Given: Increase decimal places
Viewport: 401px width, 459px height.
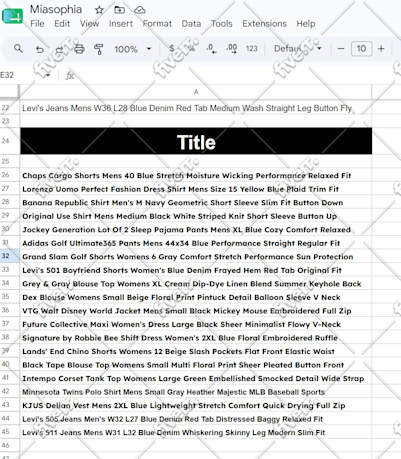Looking at the screenshot, I should (232, 49).
